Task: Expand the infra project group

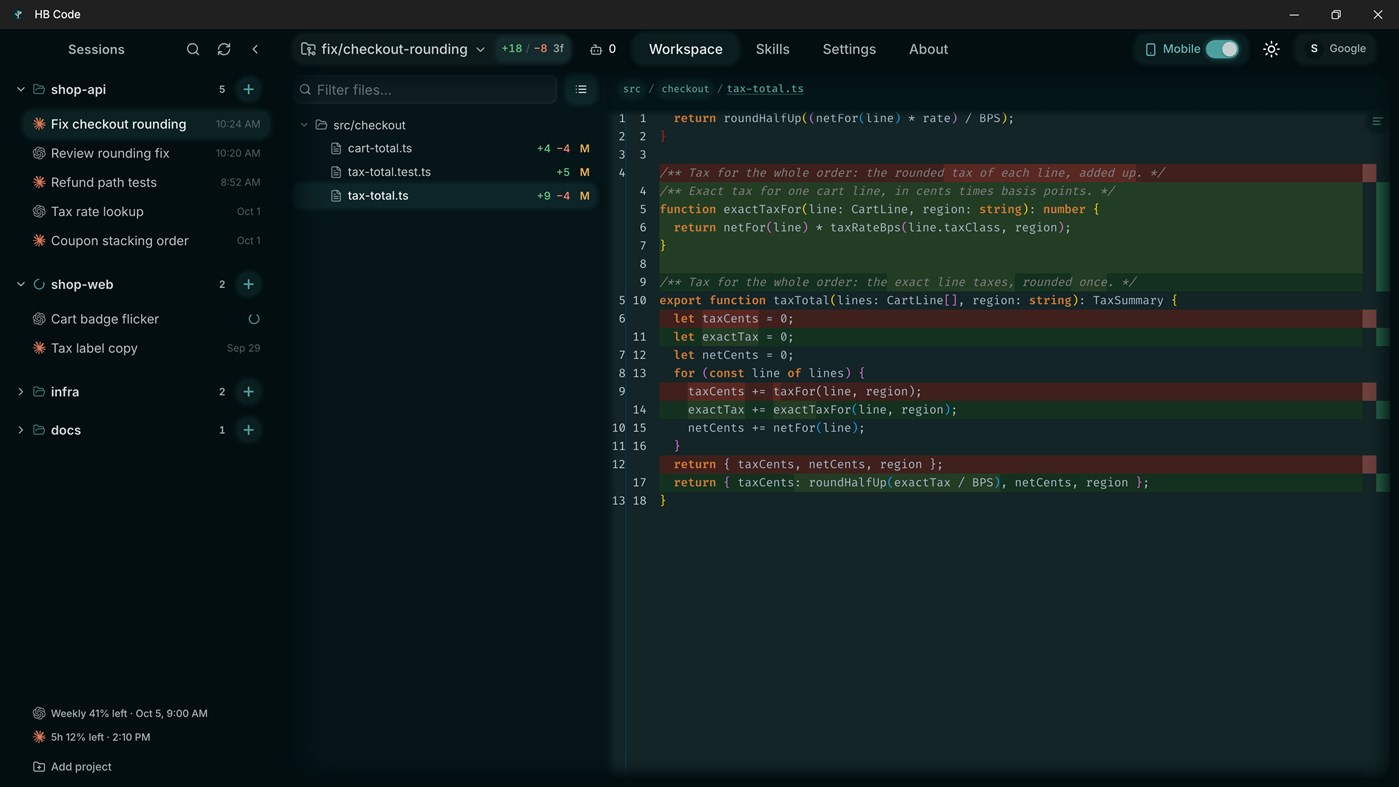Action: click(21, 392)
